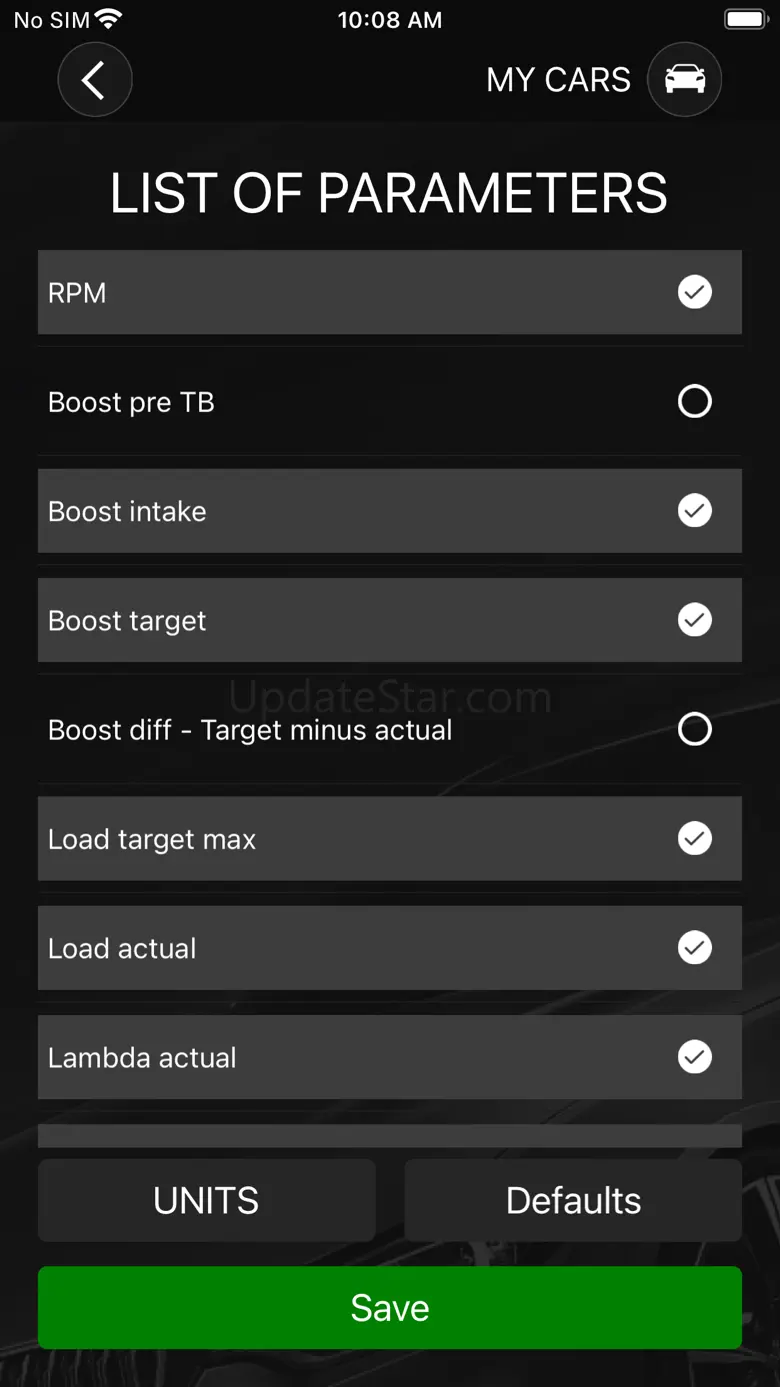Open the My Cars car icon
The image size is (780, 1387).
pos(684,80)
